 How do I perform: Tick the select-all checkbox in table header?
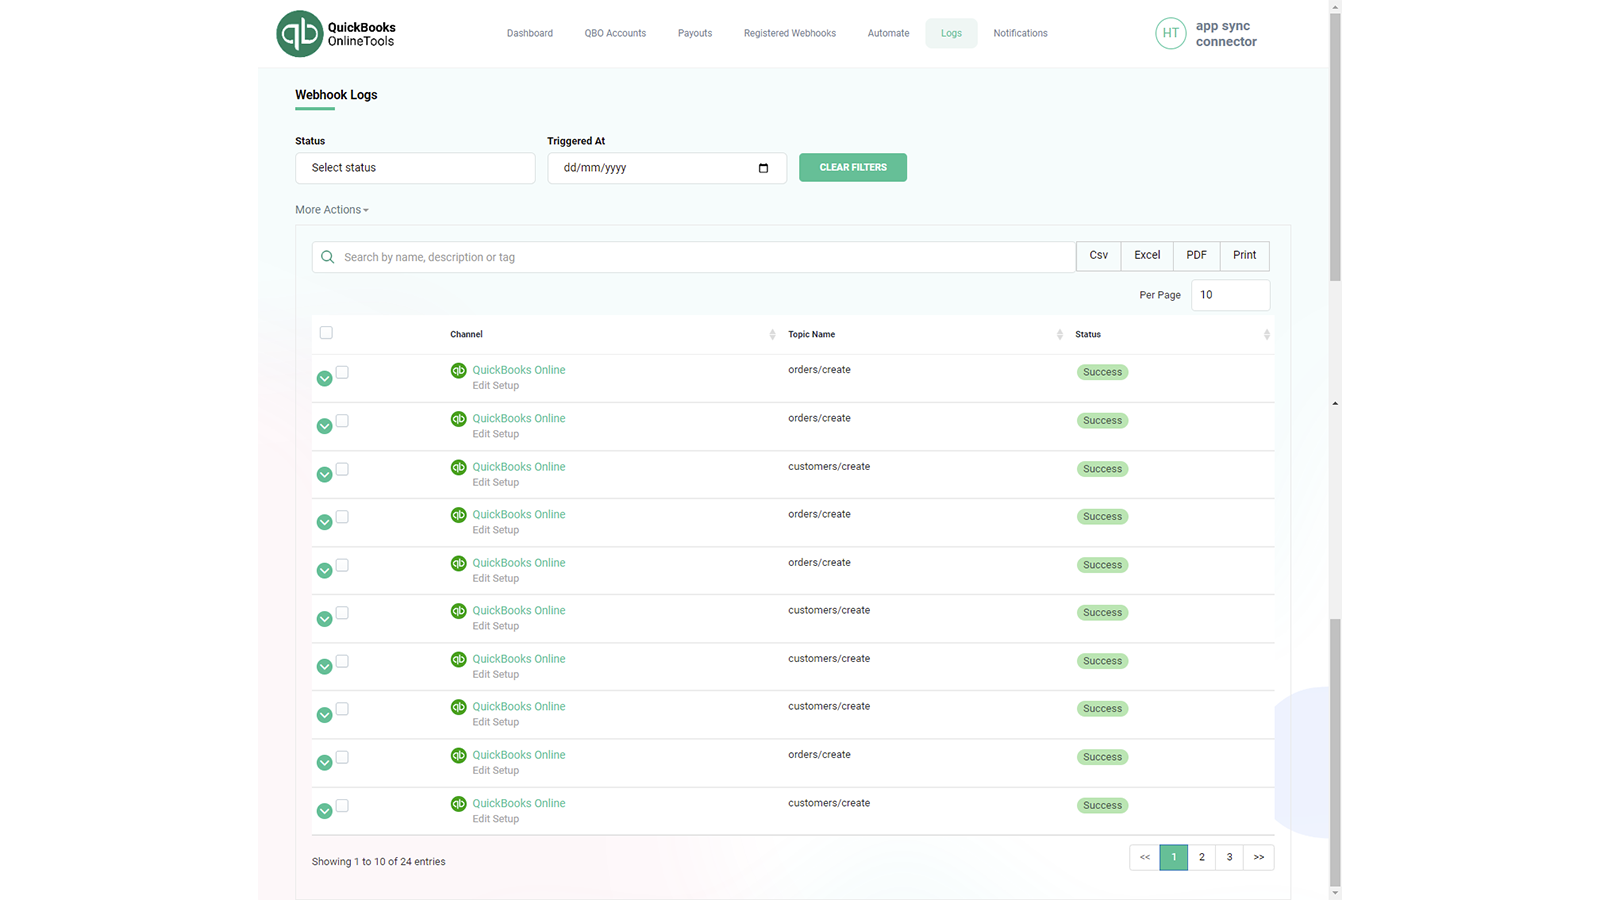tap(326, 333)
